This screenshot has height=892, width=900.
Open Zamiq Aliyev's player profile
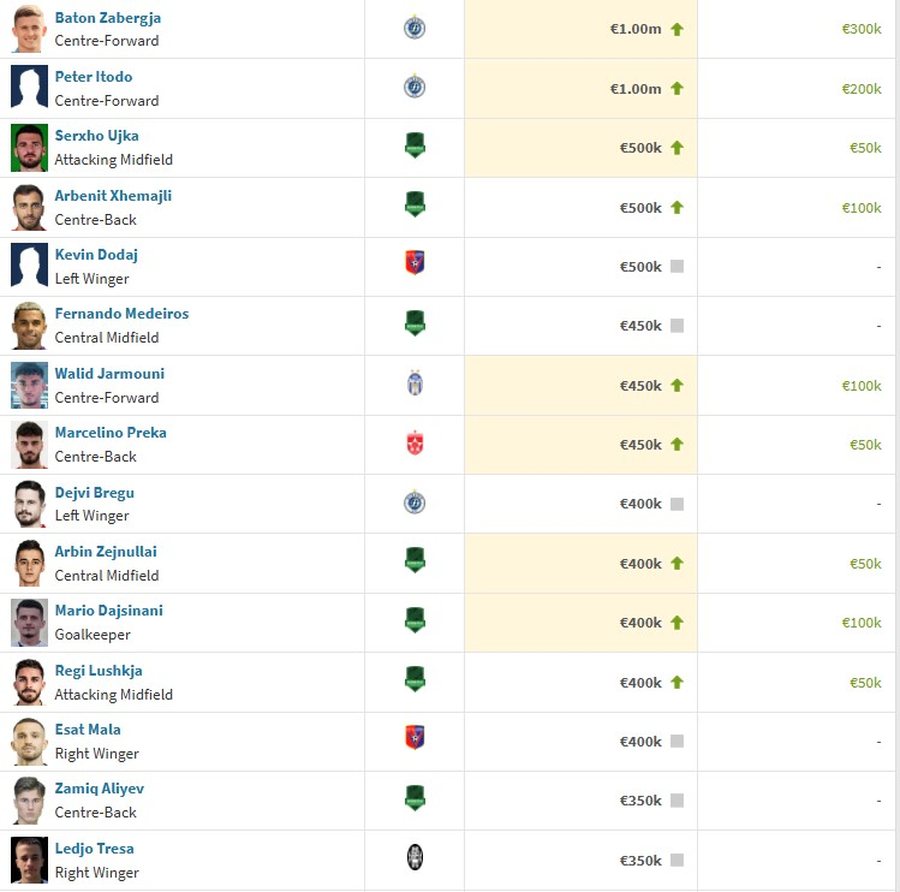click(99, 789)
